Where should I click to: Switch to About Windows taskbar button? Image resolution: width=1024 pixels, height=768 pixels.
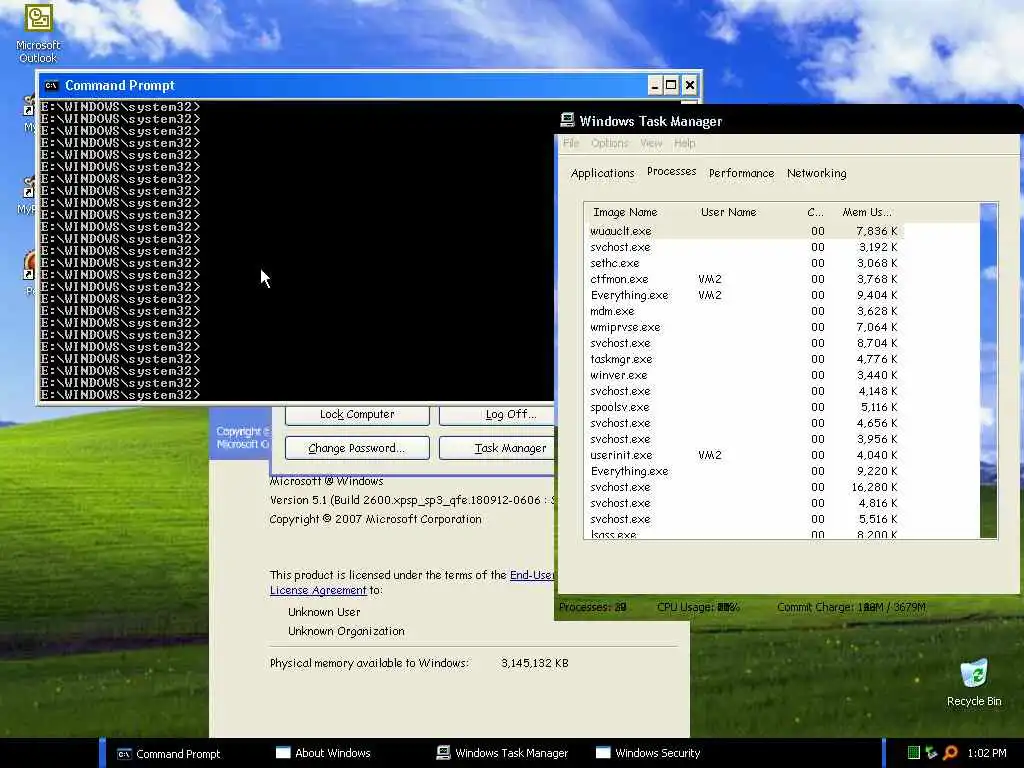click(x=324, y=753)
